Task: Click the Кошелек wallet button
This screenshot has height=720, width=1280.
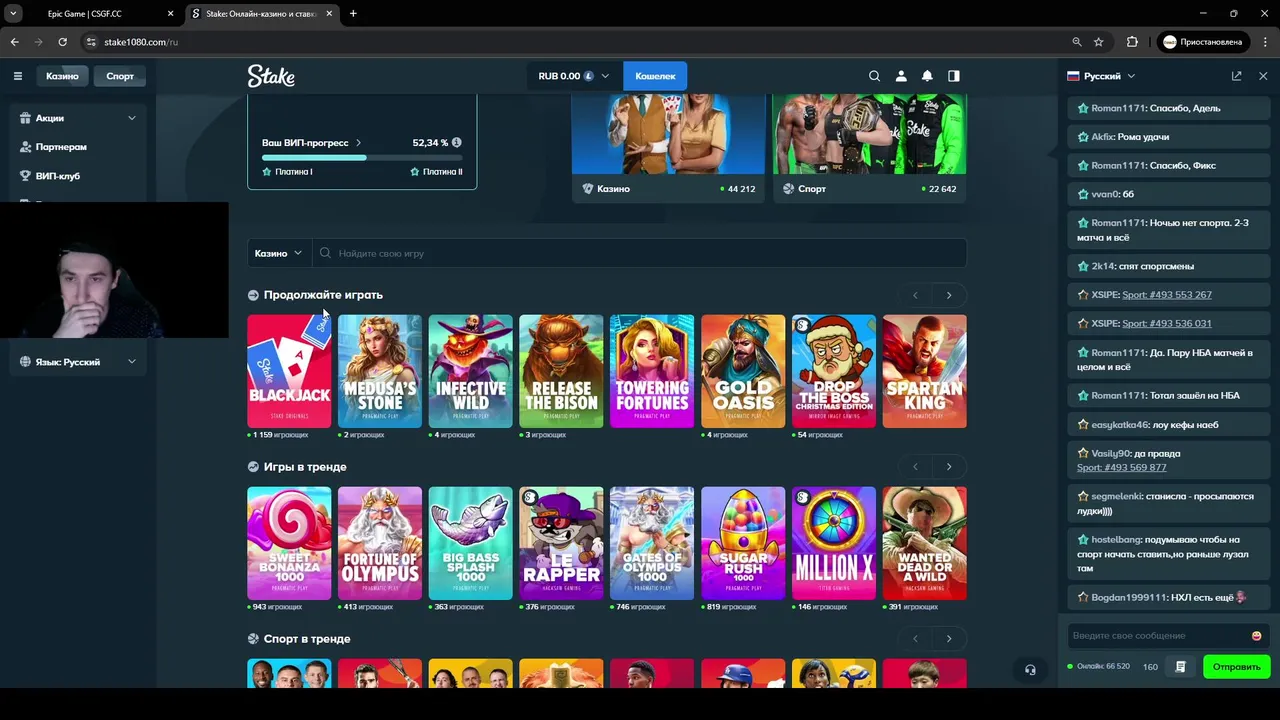Action: 655,76
